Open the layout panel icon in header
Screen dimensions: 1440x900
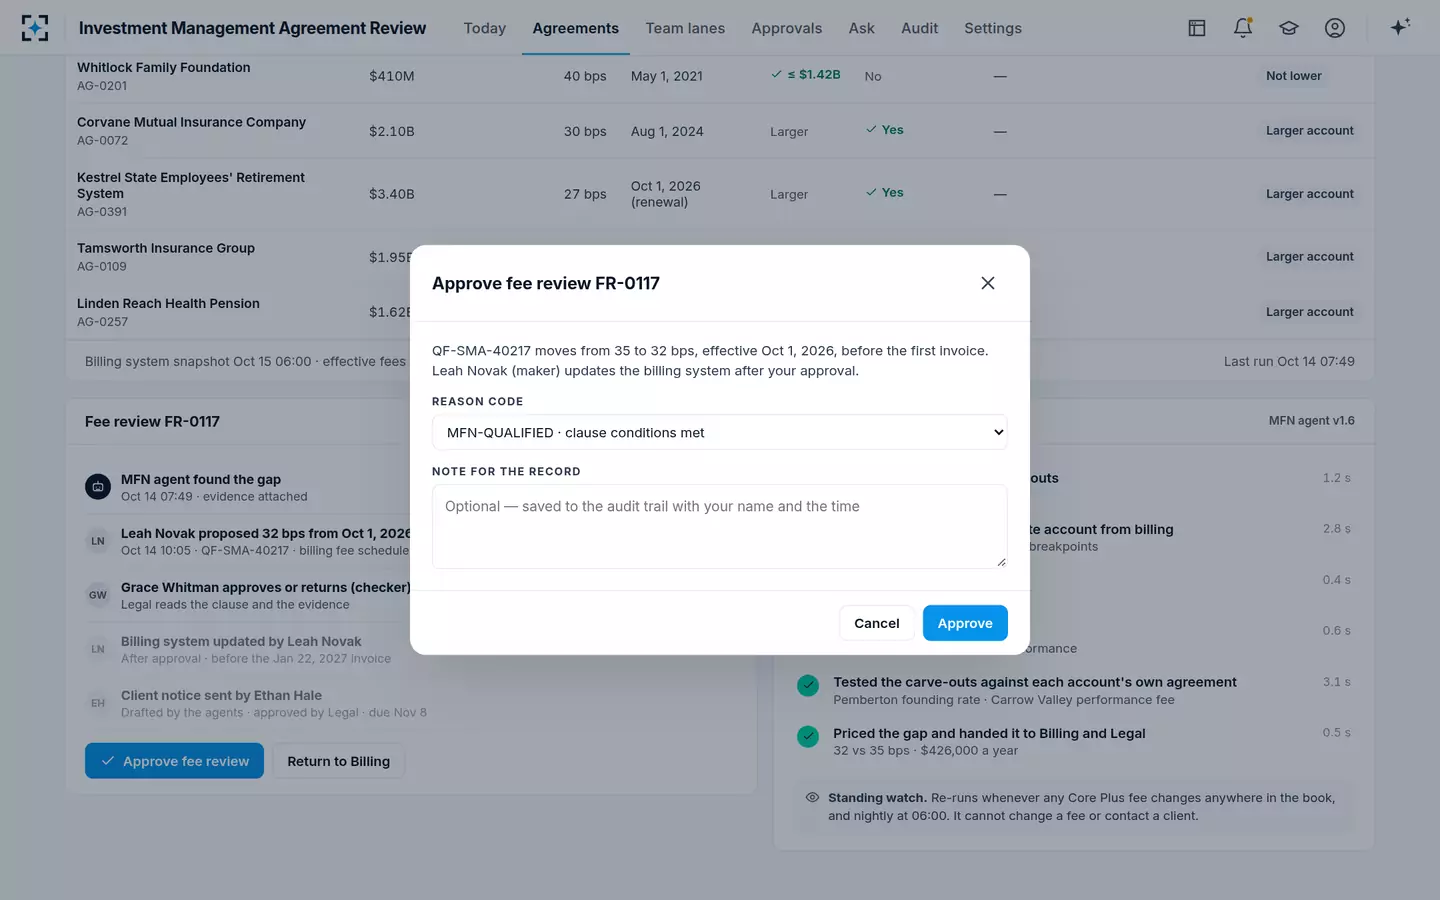tap(1197, 28)
